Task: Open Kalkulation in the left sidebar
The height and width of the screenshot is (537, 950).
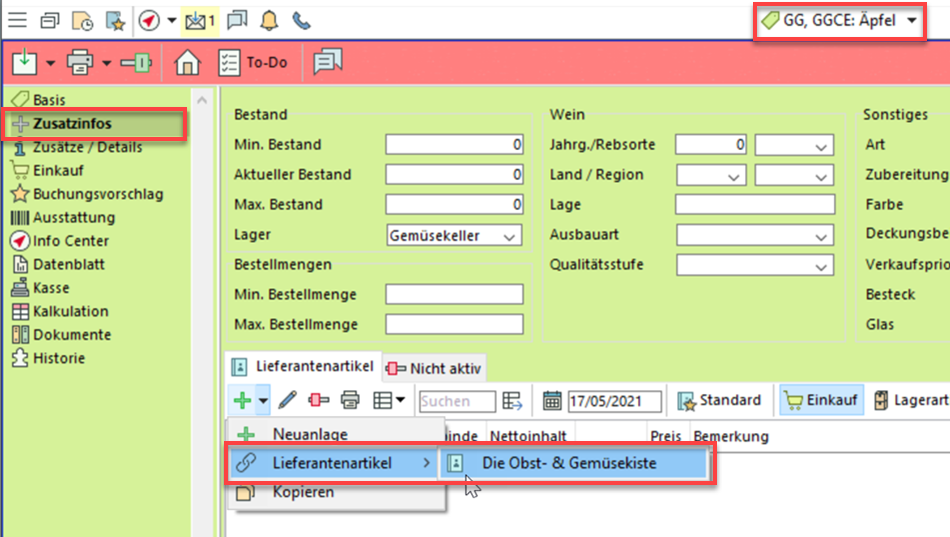Action: tap(70, 311)
